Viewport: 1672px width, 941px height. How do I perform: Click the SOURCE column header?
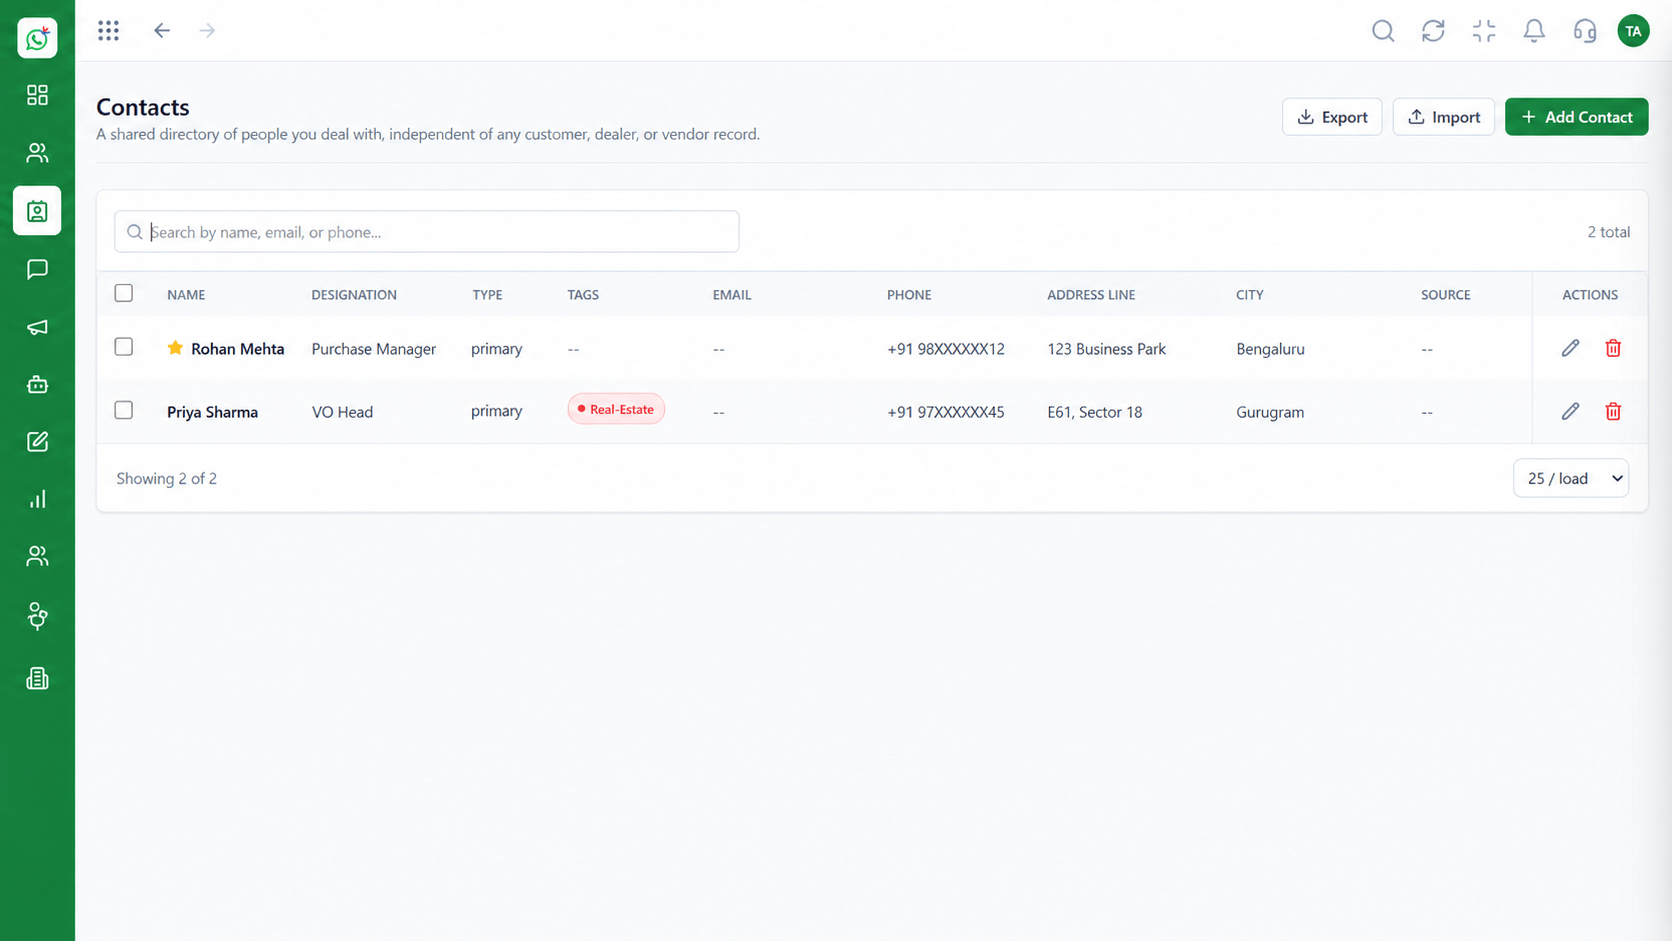tap(1446, 294)
